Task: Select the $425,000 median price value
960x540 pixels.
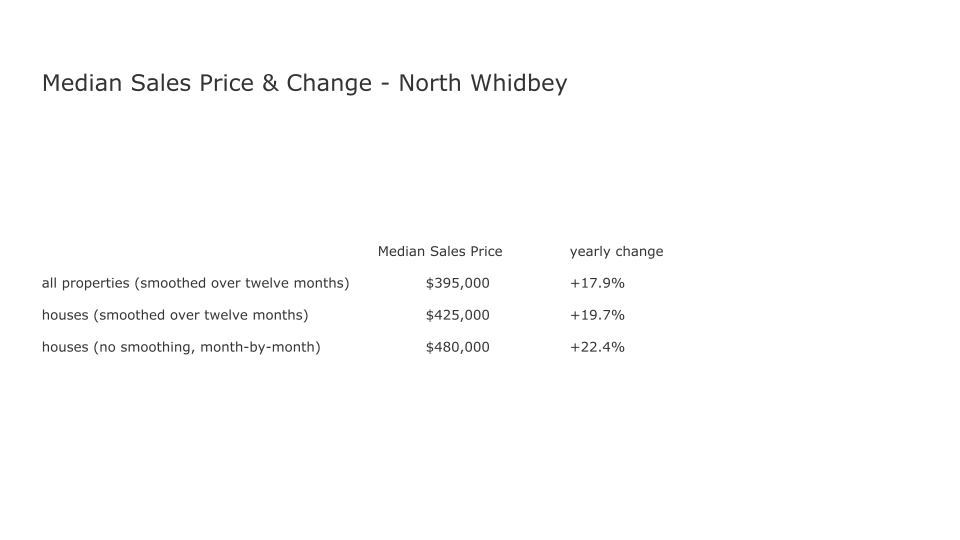Action: click(x=457, y=315)
